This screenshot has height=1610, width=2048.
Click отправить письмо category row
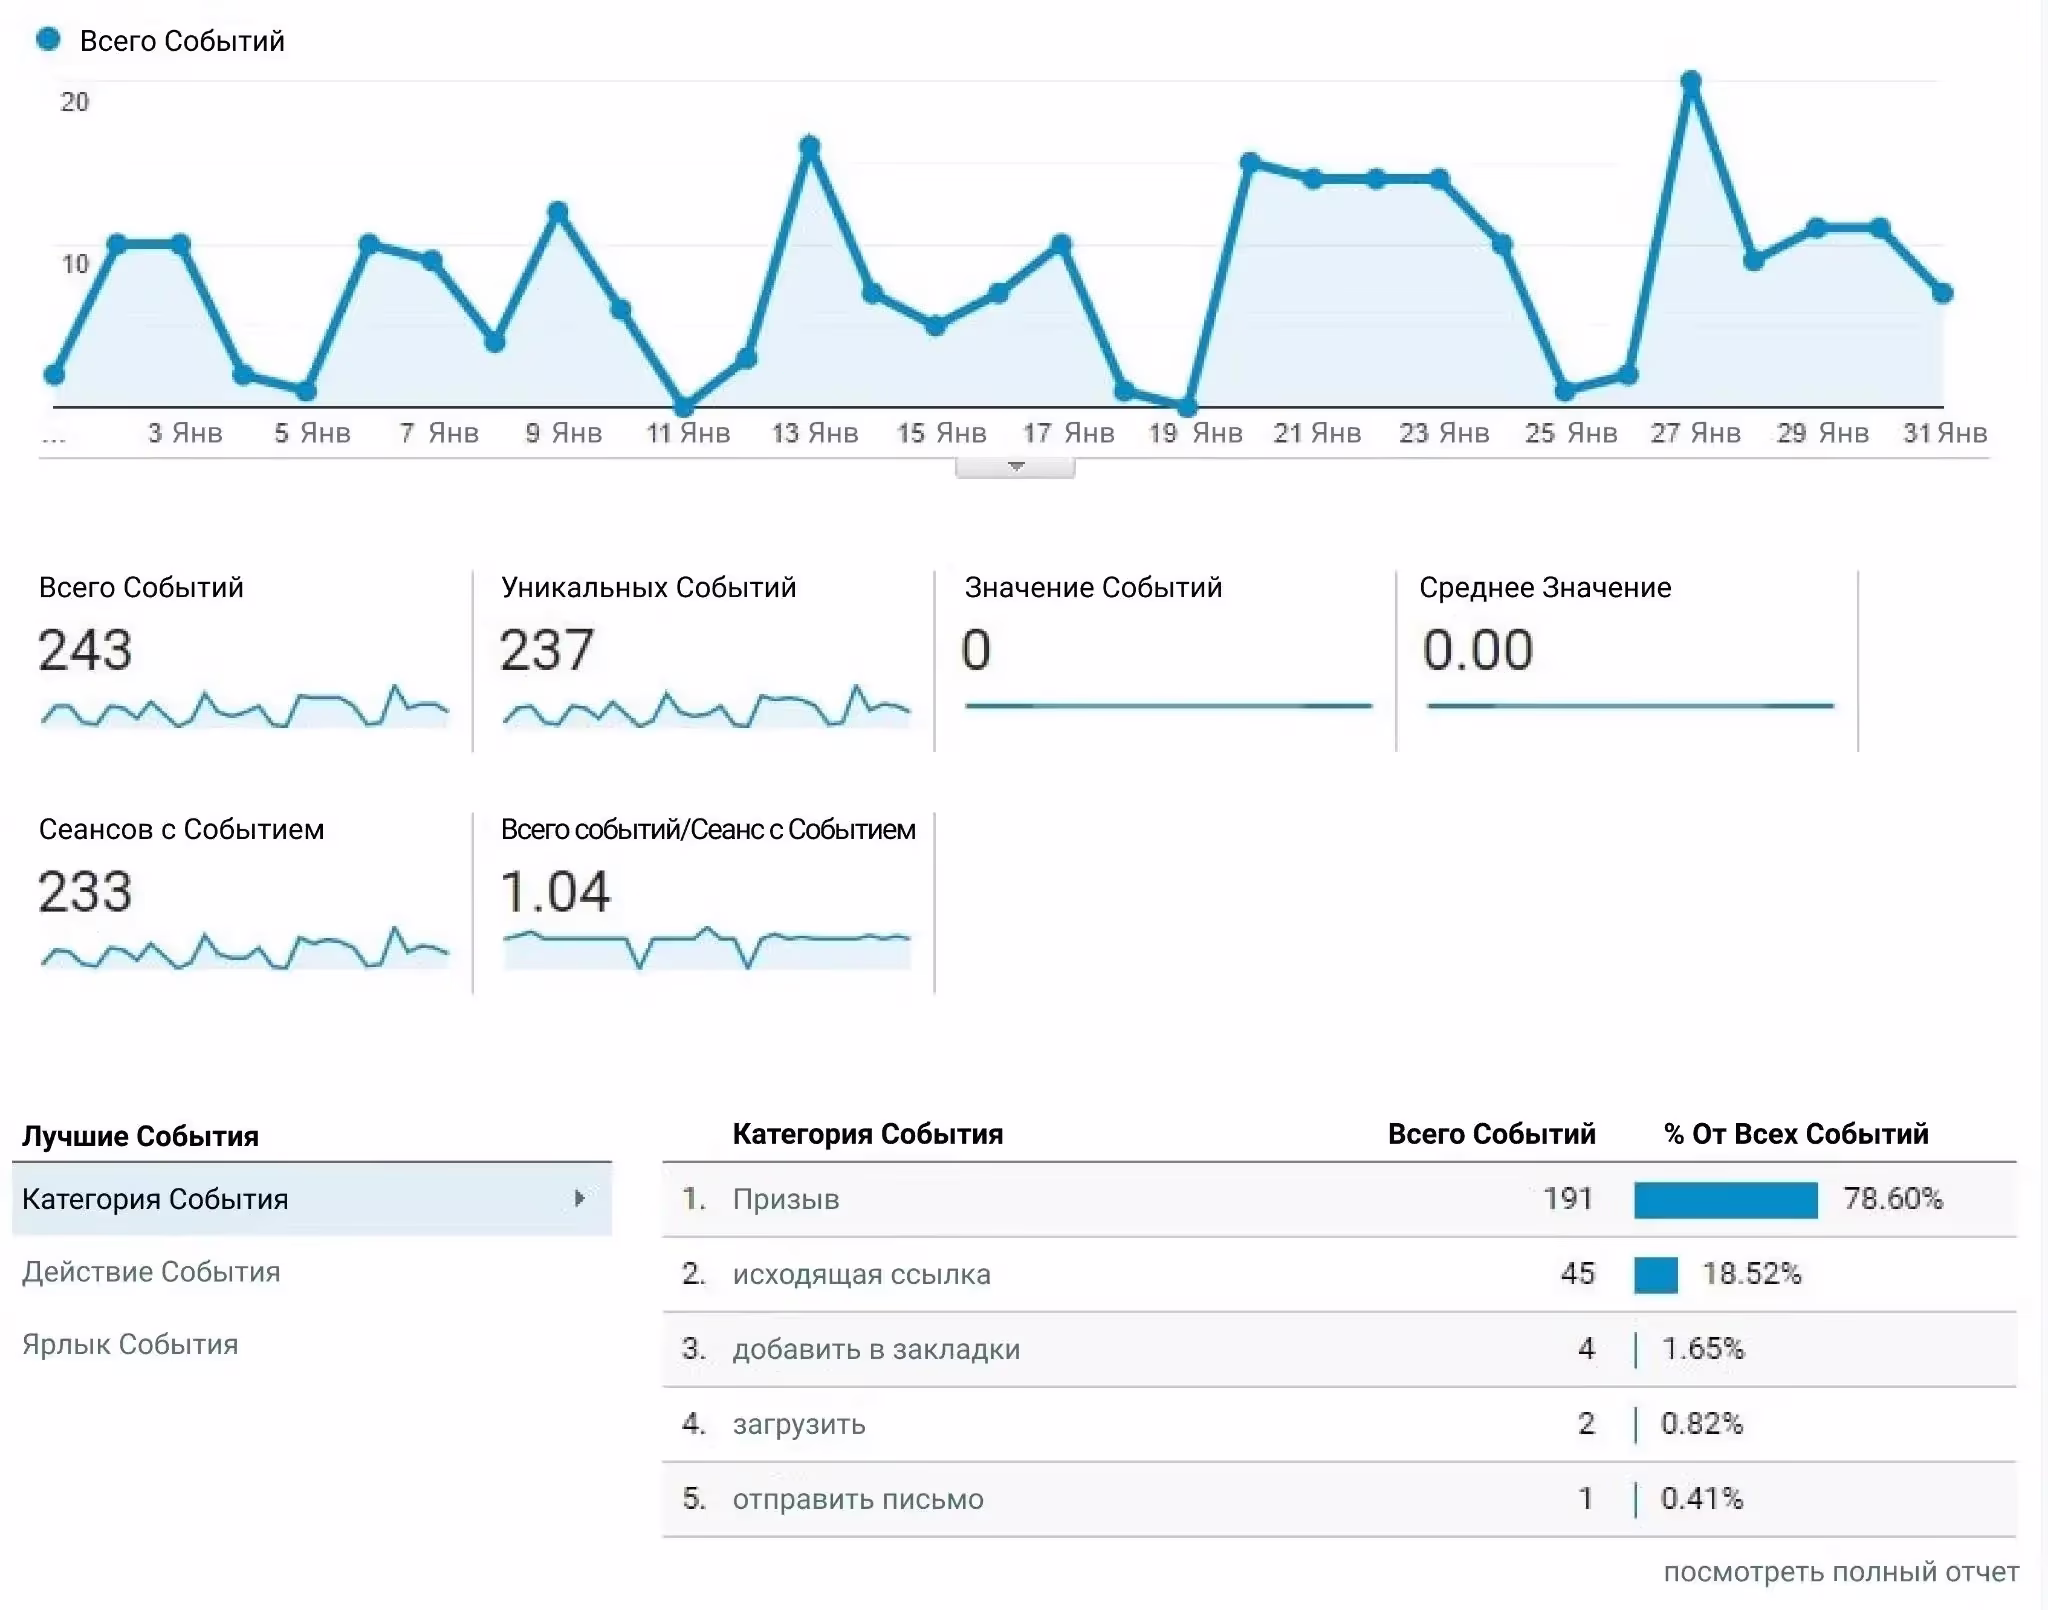(858, 1499)
